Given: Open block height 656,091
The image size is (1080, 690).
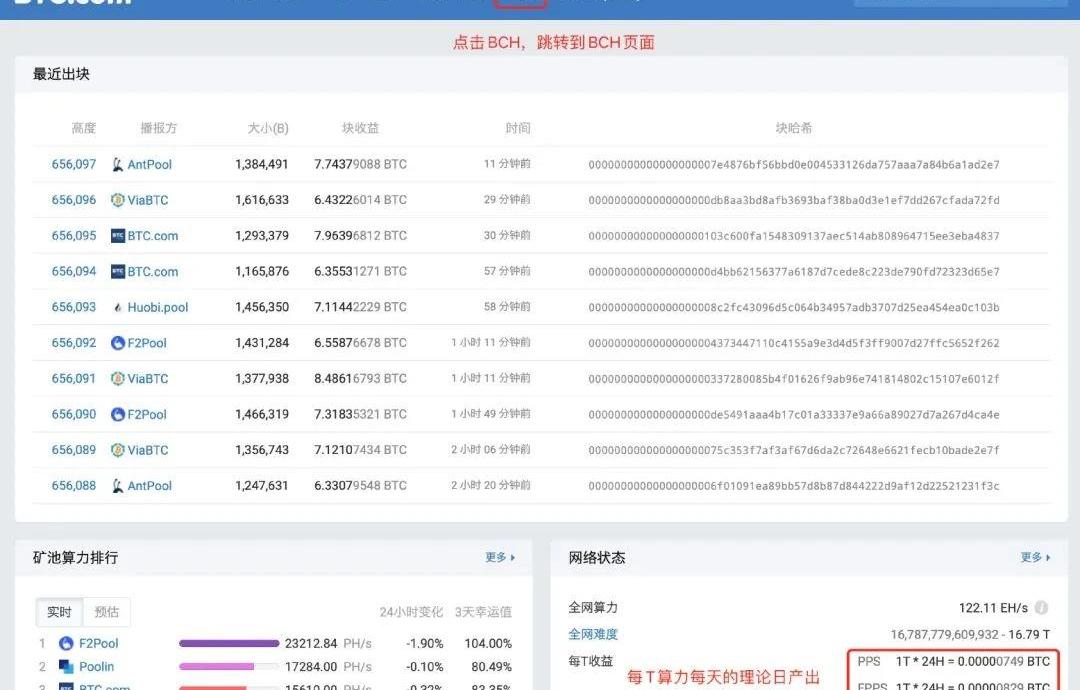Looking at the screenshot, I should coord(74,379).
